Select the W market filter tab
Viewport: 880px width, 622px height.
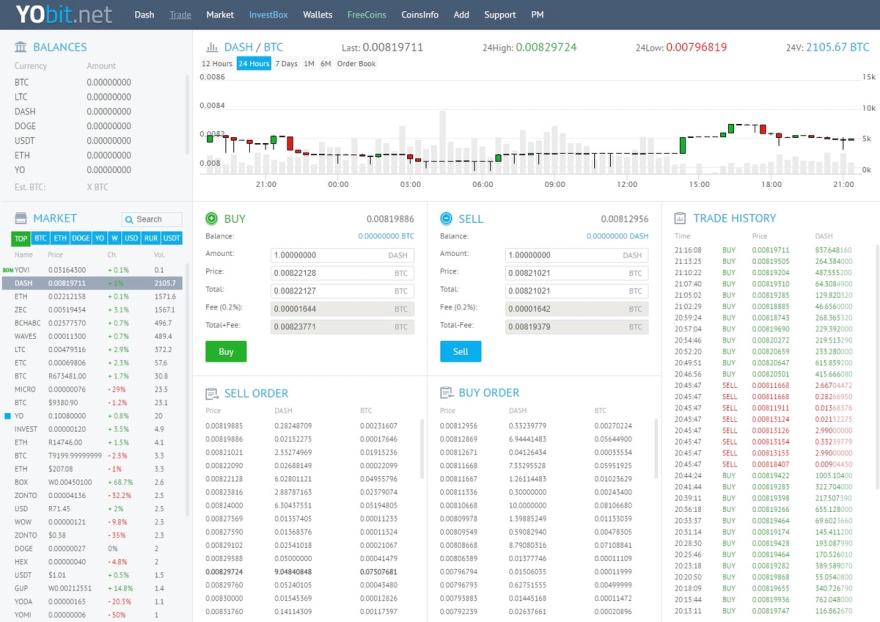point(114,239)
